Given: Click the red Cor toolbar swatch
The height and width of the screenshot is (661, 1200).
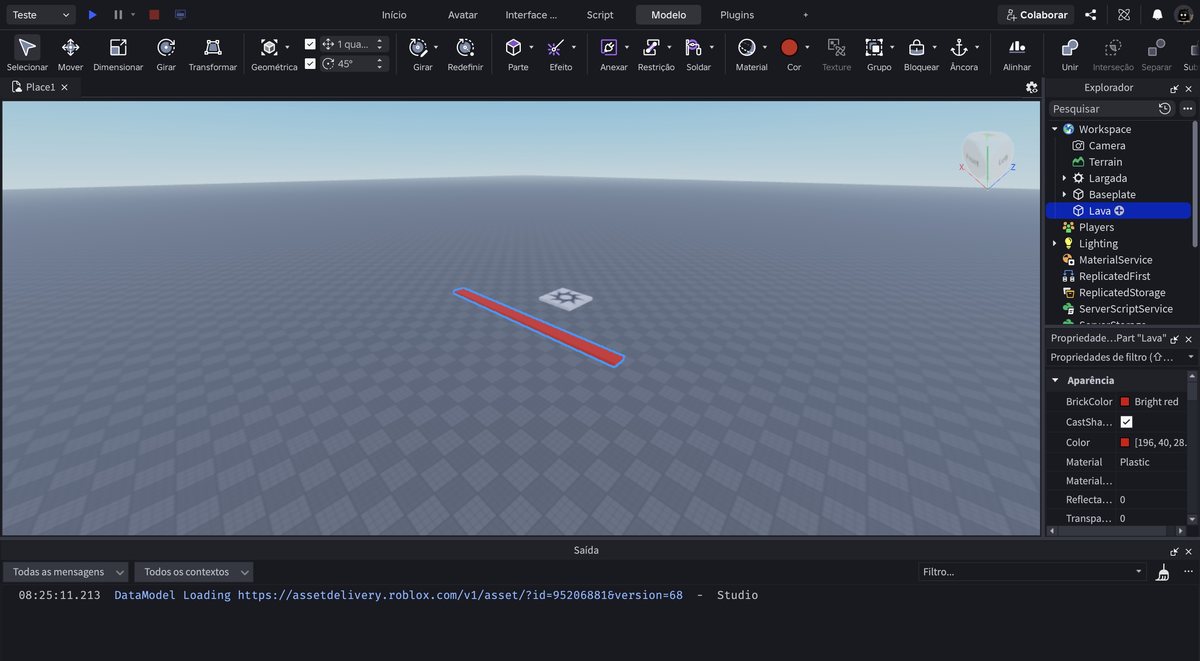Looking at the screenshot, I should click(788, 47).
